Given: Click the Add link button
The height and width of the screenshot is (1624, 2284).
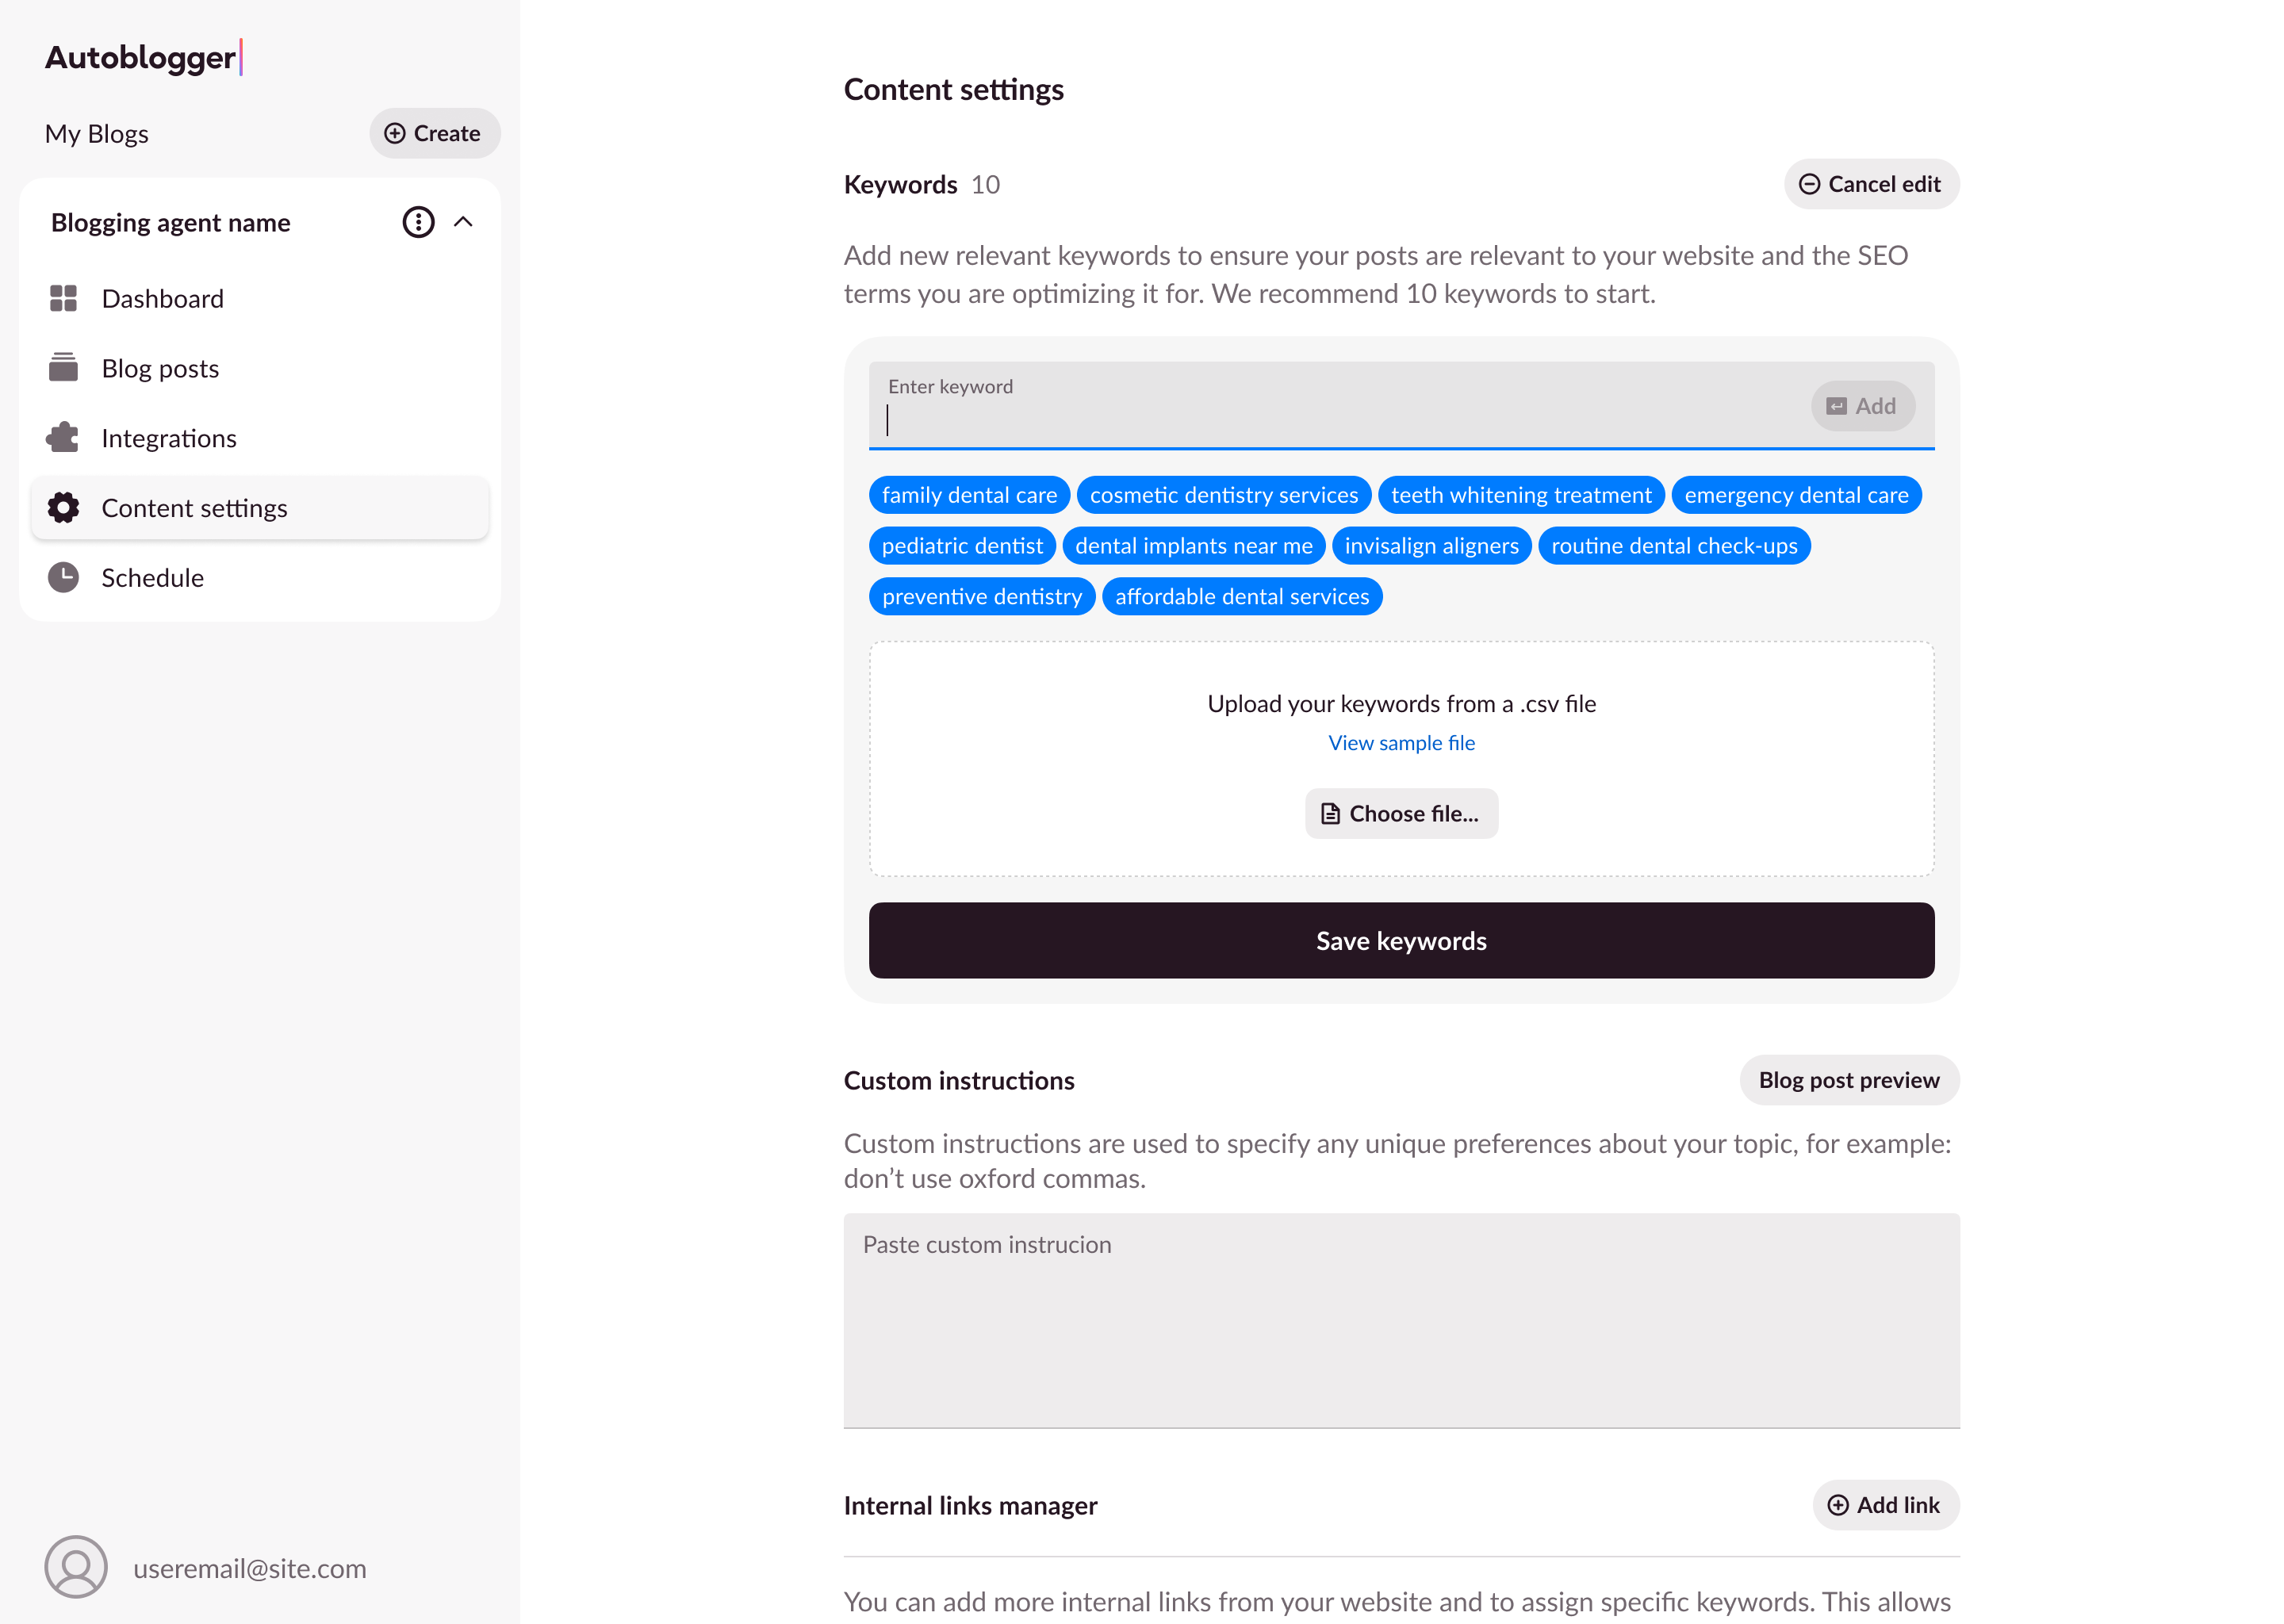Looking at the screenshot, I should coord(1885,1505).
